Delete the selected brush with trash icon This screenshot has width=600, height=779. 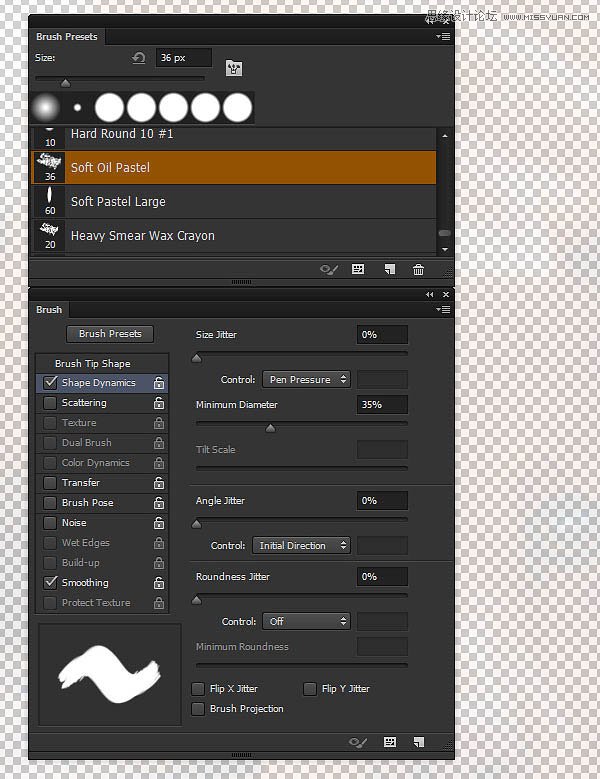point(418,269)
